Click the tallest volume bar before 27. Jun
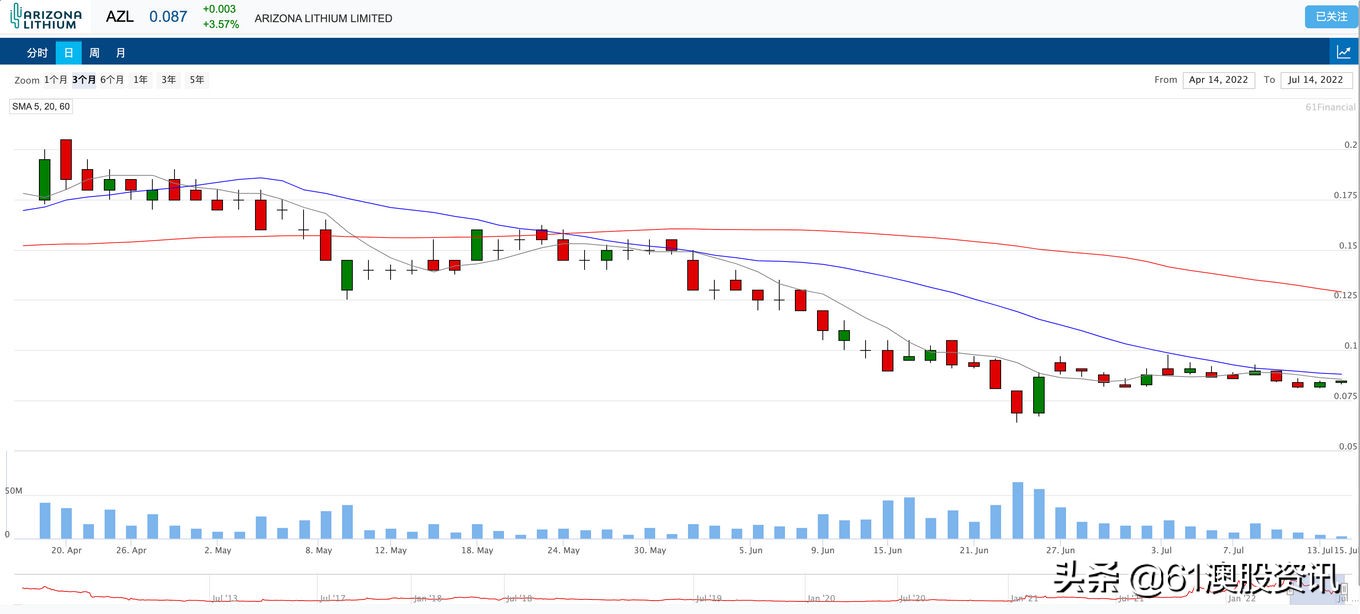Screen dimensions: 1360x614 click(1018, 511)
